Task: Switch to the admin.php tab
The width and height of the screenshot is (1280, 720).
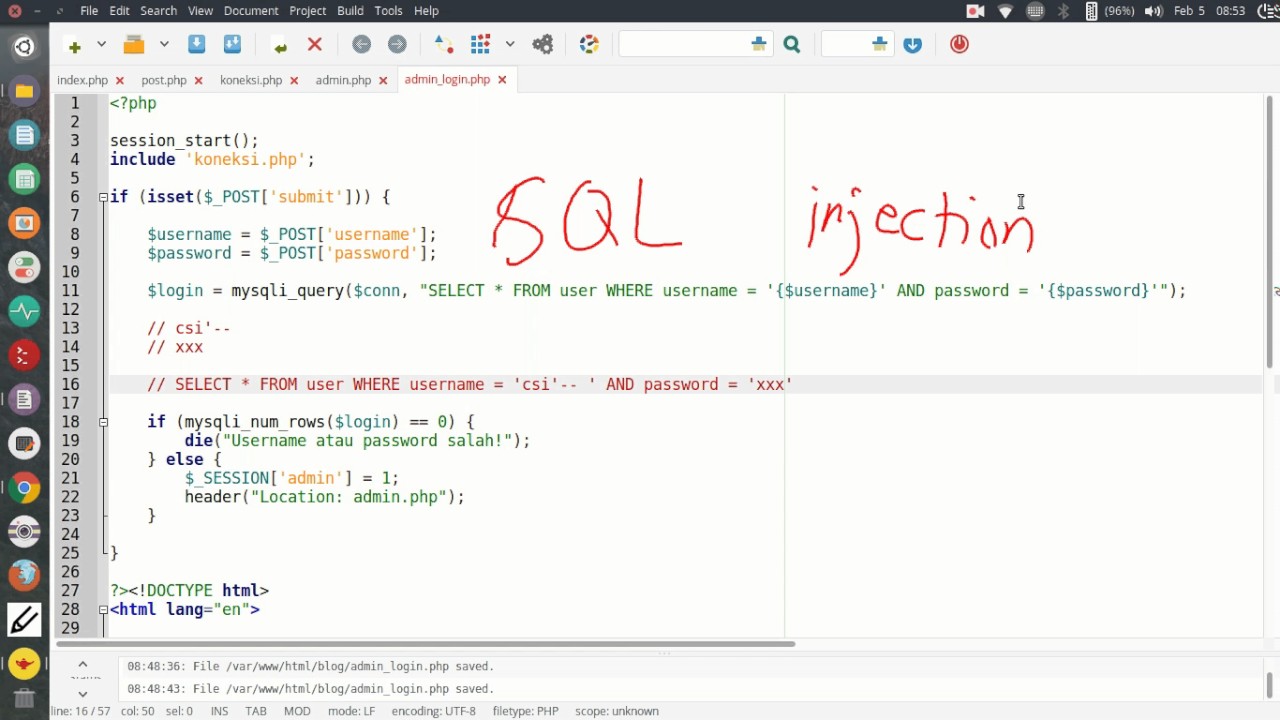Action: coord(343,80)
